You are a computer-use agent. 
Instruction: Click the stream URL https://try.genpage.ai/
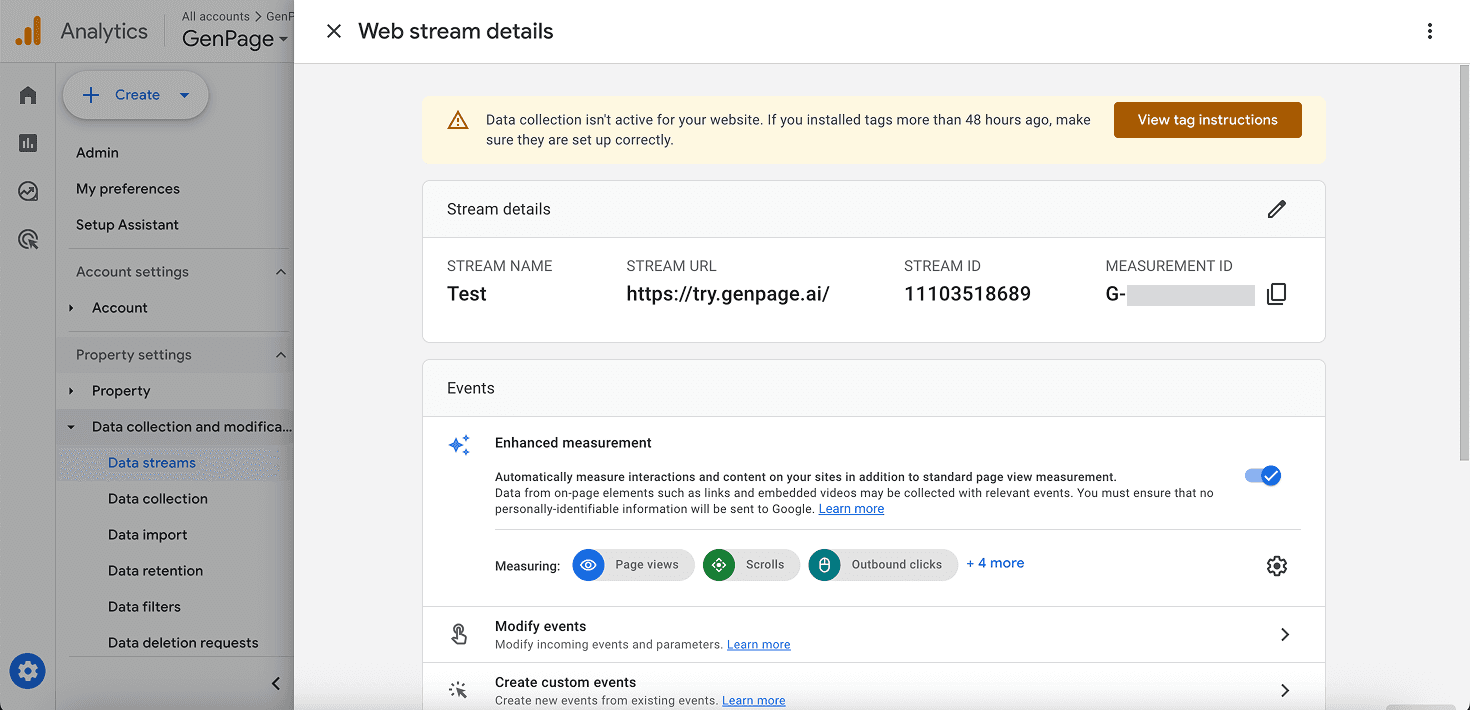click(x=728, y=294)
